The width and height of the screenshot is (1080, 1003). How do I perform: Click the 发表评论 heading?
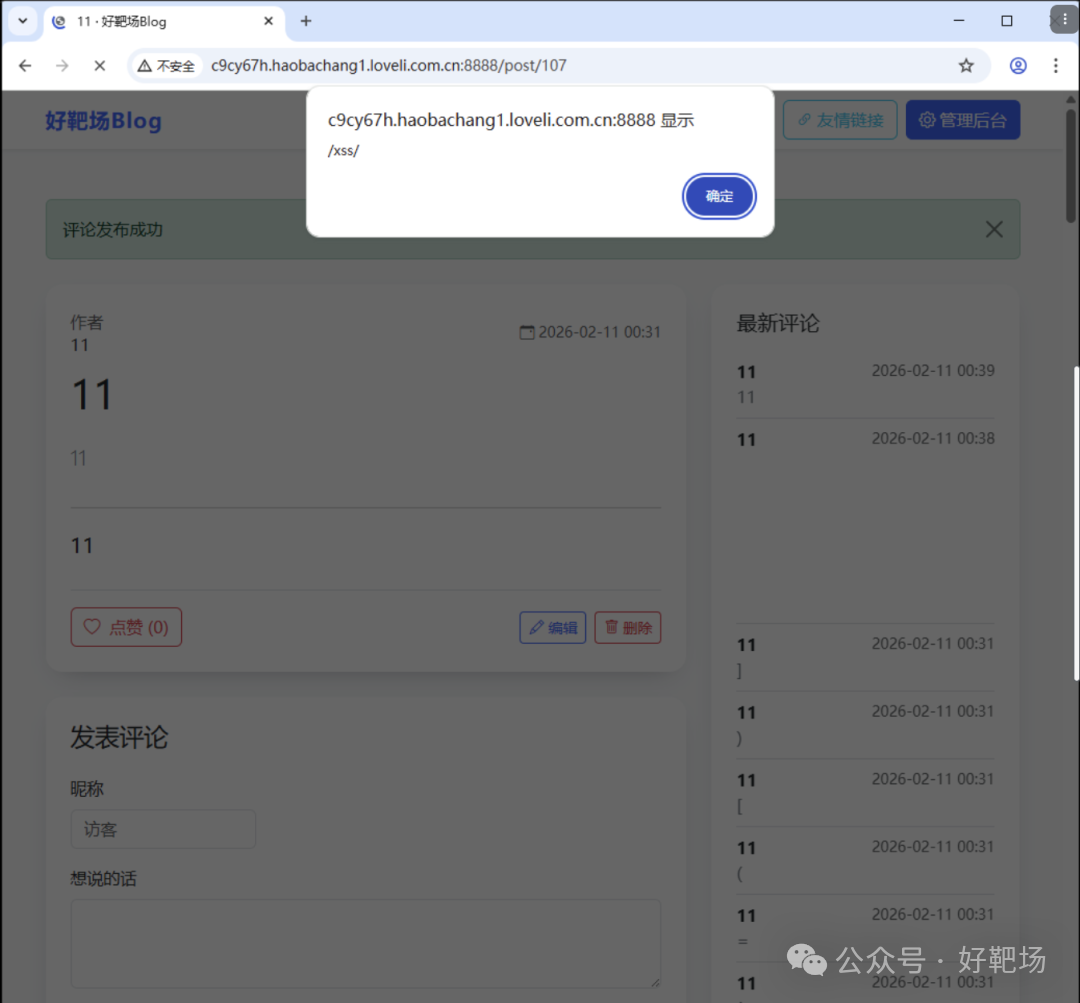point(119,737)
